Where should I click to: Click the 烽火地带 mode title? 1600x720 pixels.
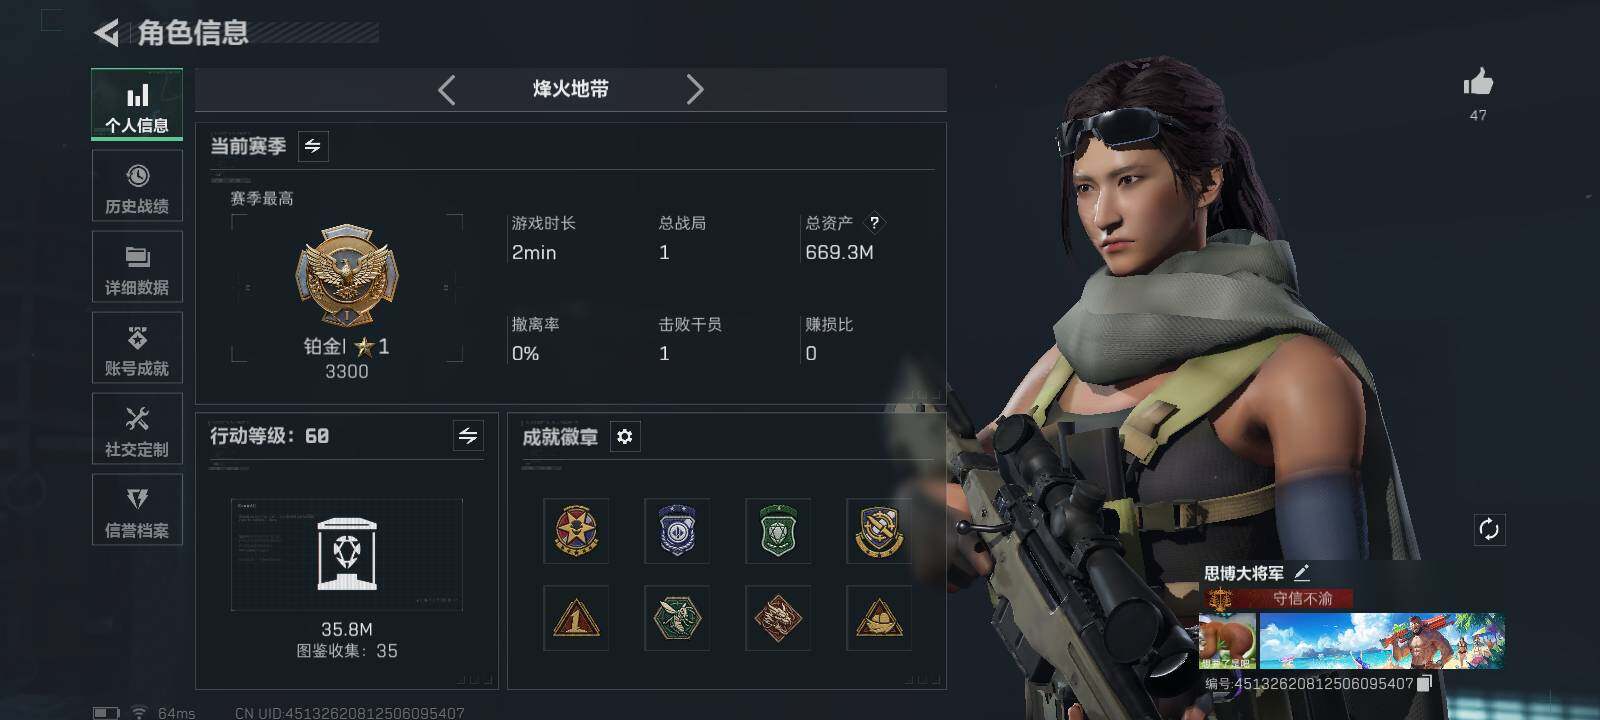point(571,89)
